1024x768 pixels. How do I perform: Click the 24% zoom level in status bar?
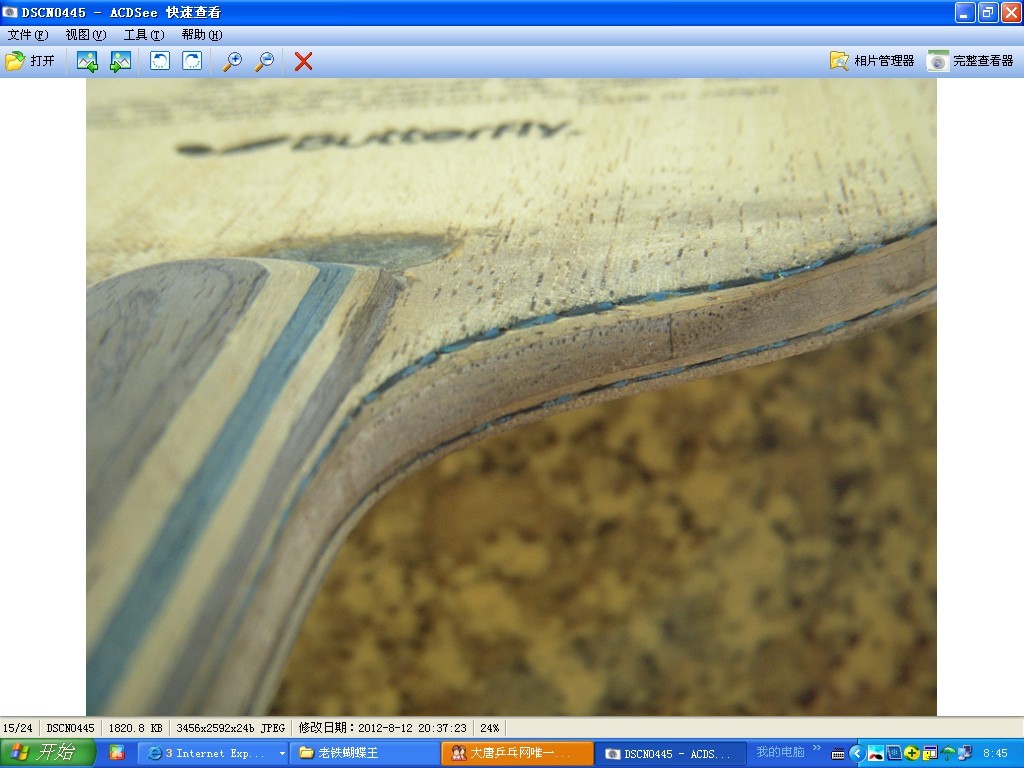pos(489,728)
